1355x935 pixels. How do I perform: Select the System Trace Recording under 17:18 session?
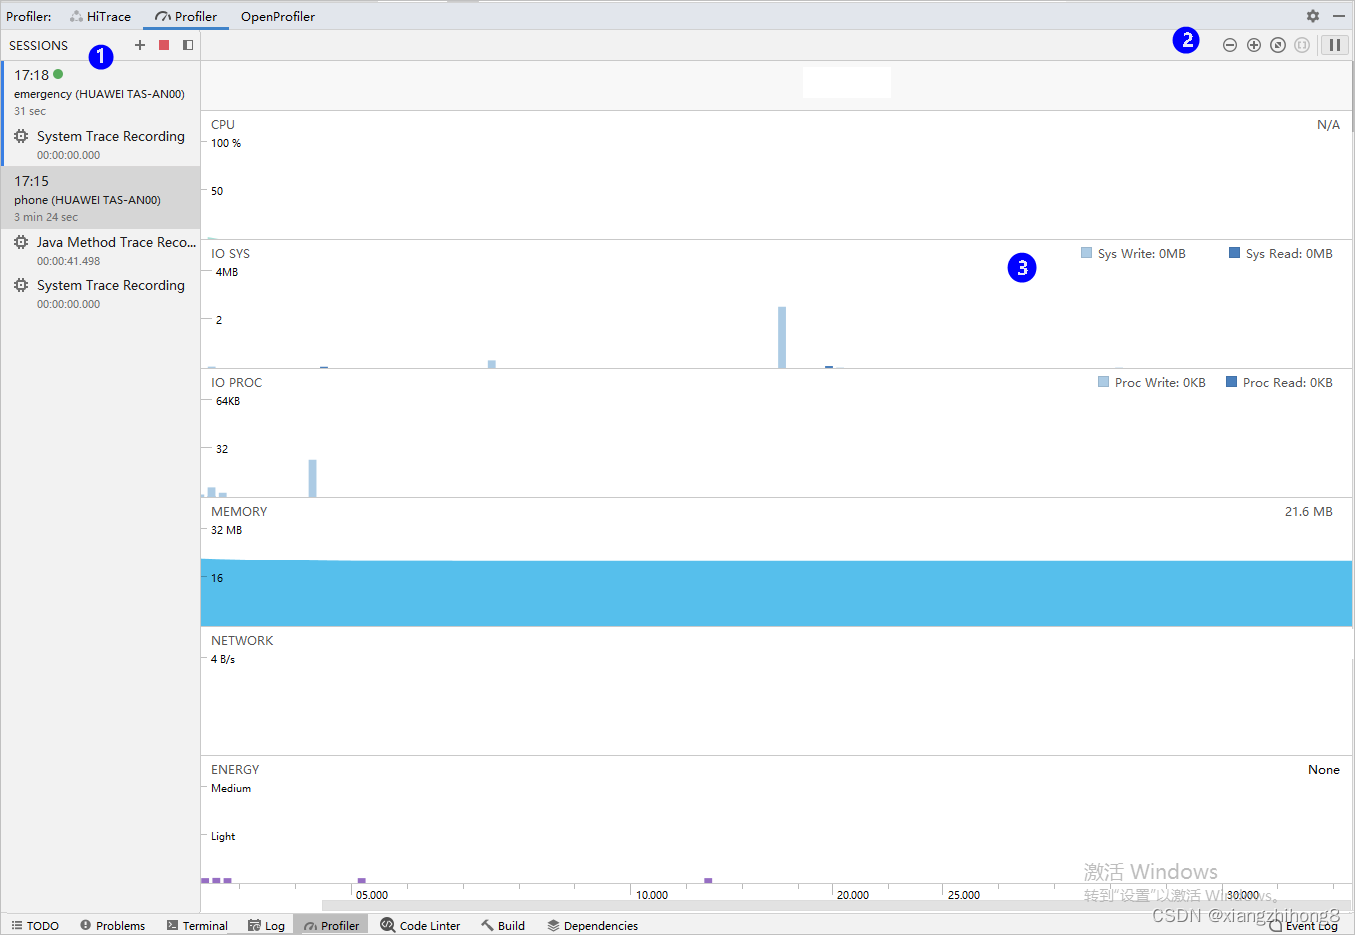pos(110,136)
